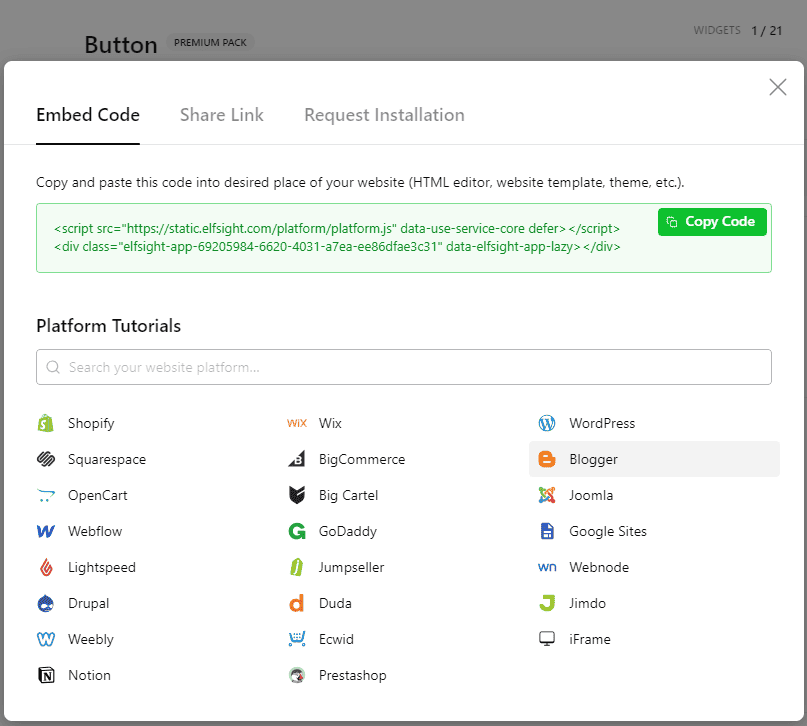The height and width of the screenshot is (726, 807).
Task: Click the Wix logo icon
Action: pyautogui.click(x=297, y=423)
